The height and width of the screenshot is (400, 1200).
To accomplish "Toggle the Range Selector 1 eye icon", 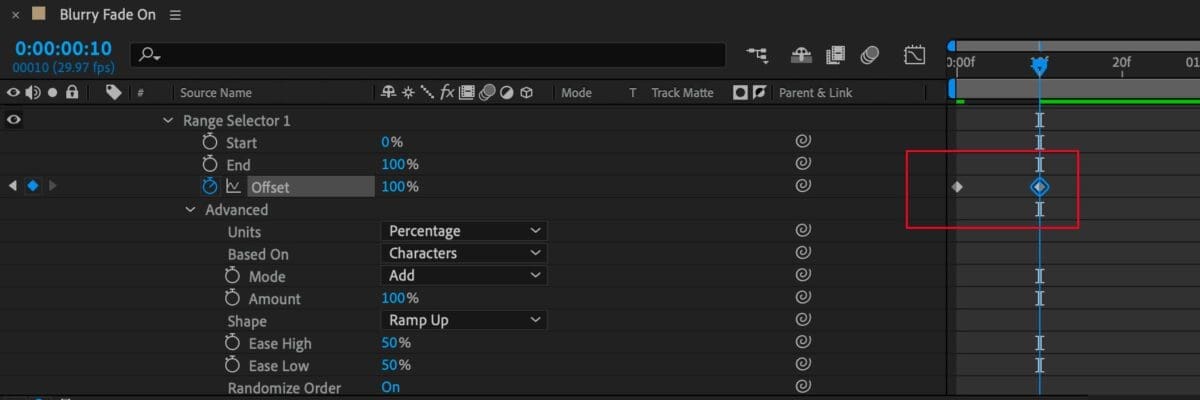I will 14,120.
